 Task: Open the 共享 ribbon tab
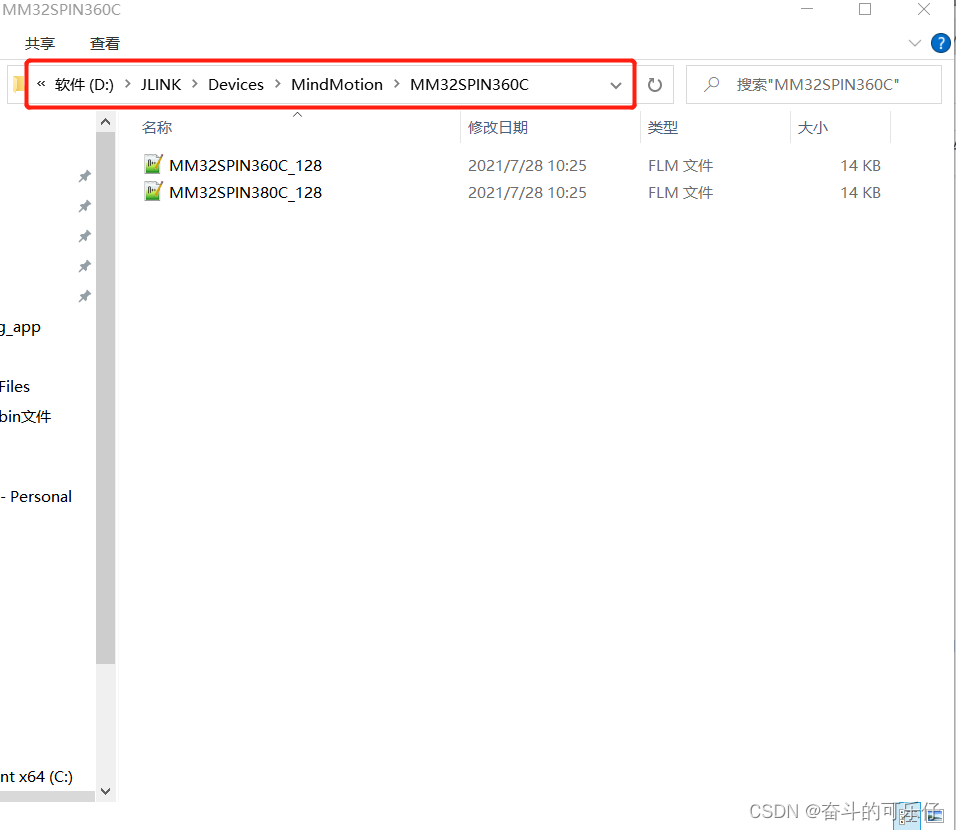click(40, 44)
